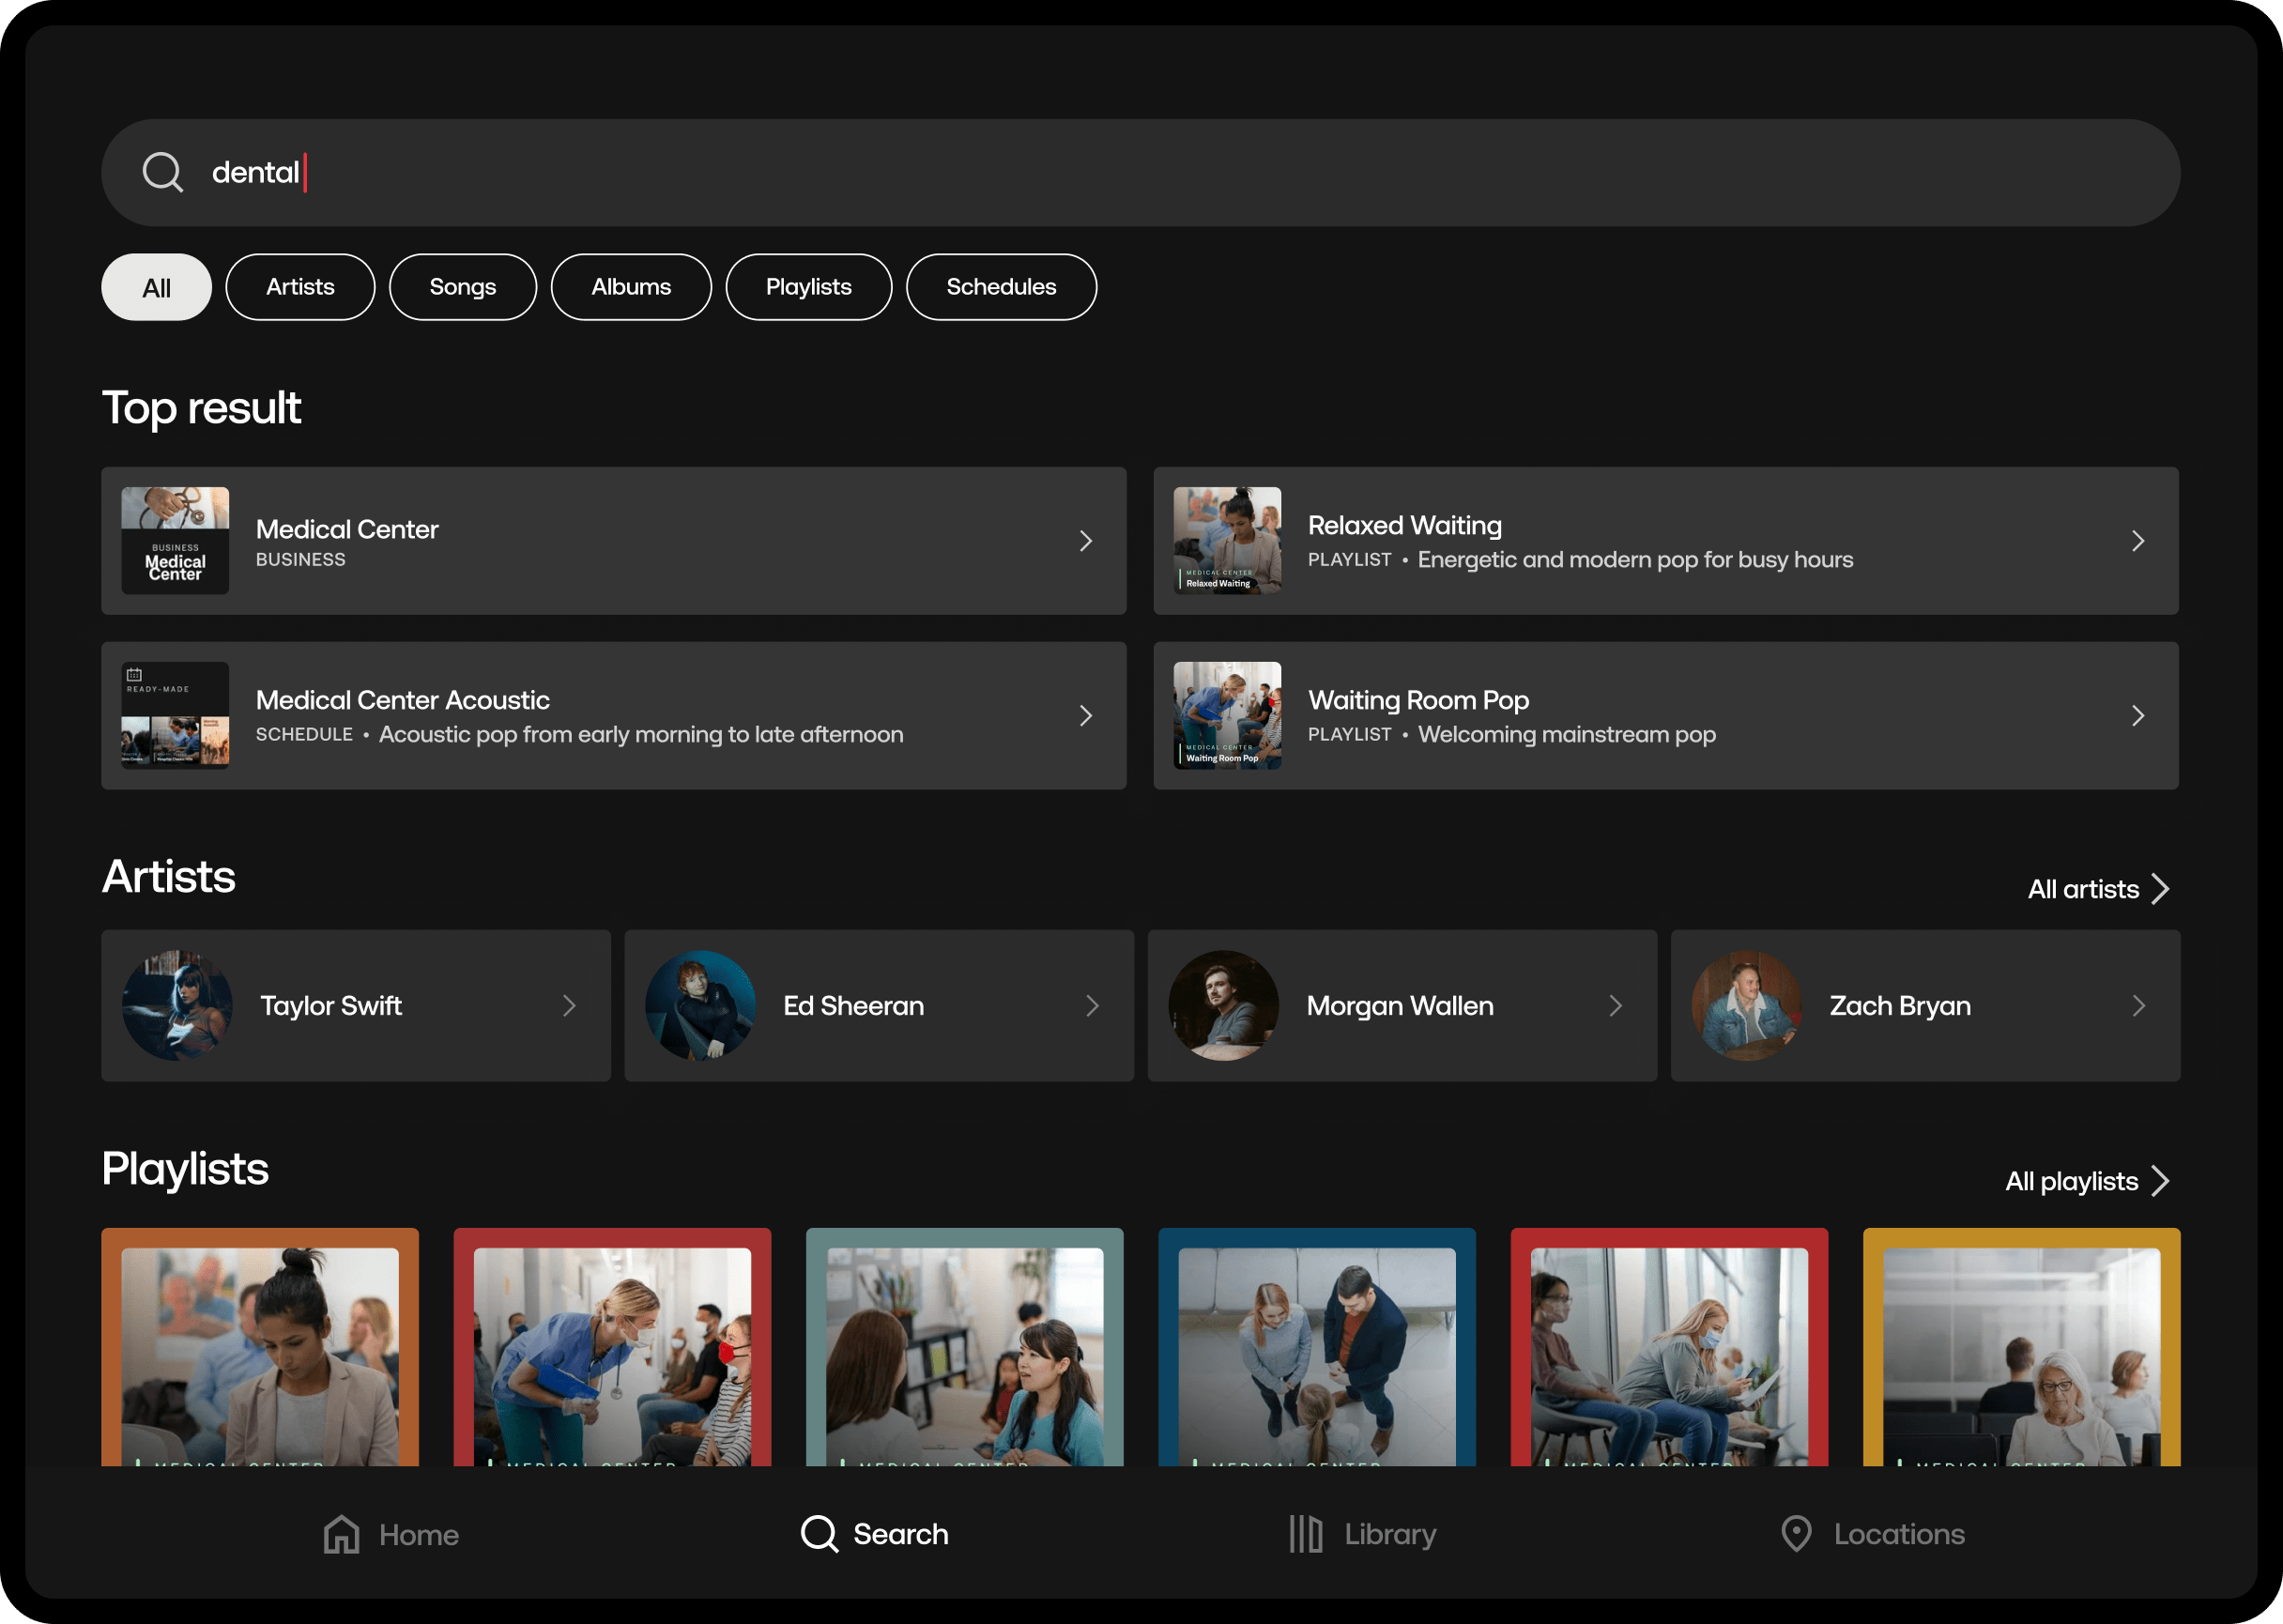
Task: Filter results by Artists chip
Action: tap(300, 288)
